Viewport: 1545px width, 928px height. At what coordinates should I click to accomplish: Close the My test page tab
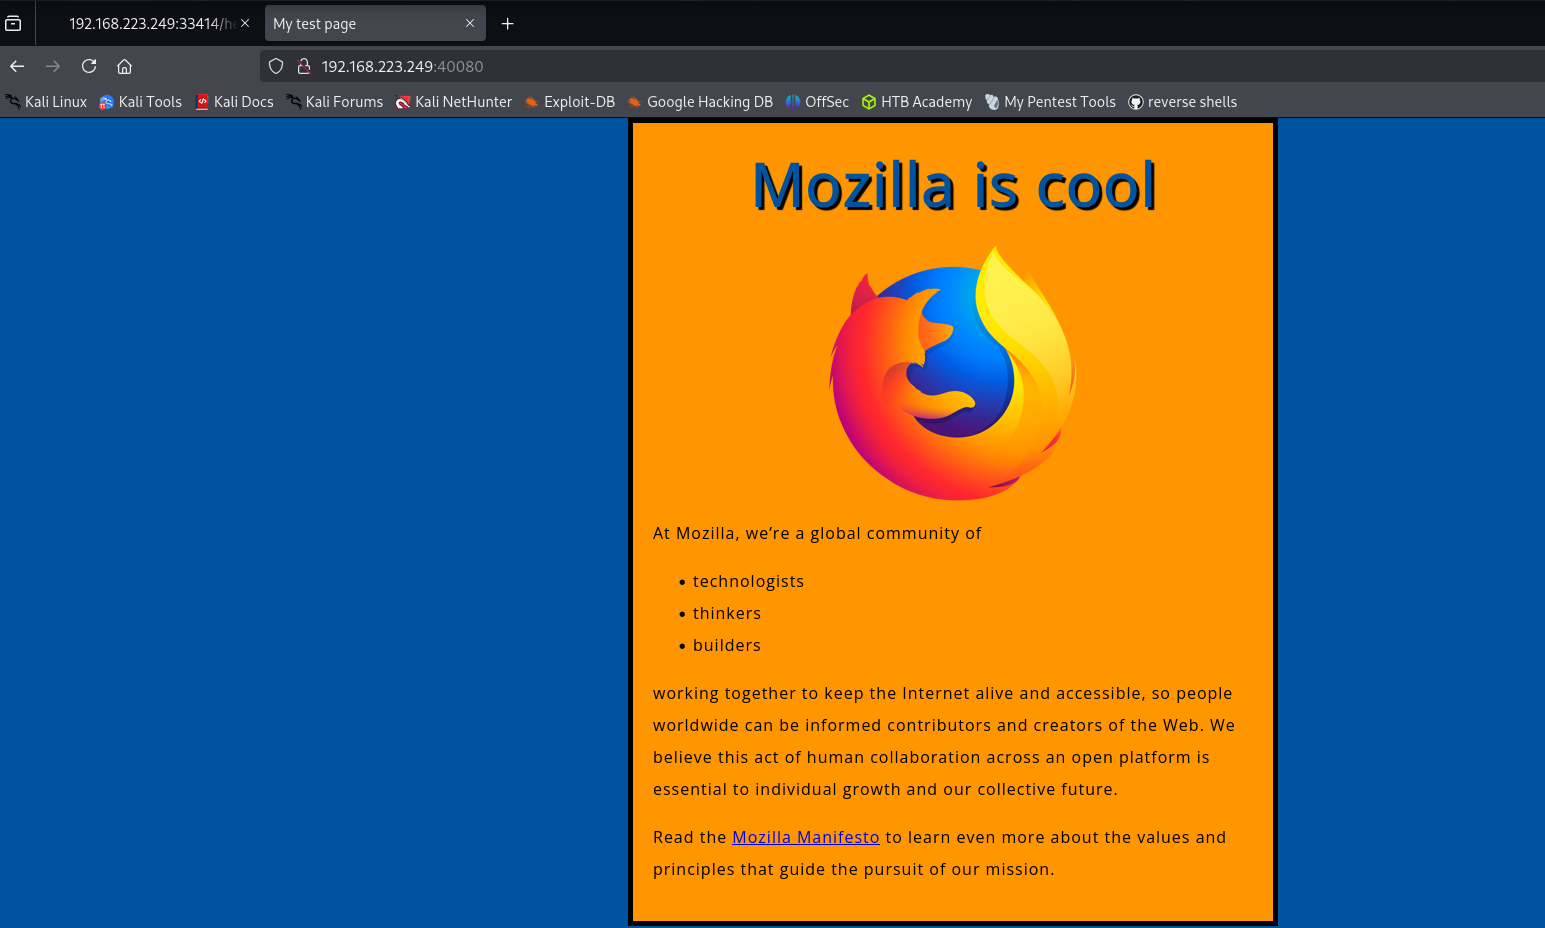coord(470,23)
